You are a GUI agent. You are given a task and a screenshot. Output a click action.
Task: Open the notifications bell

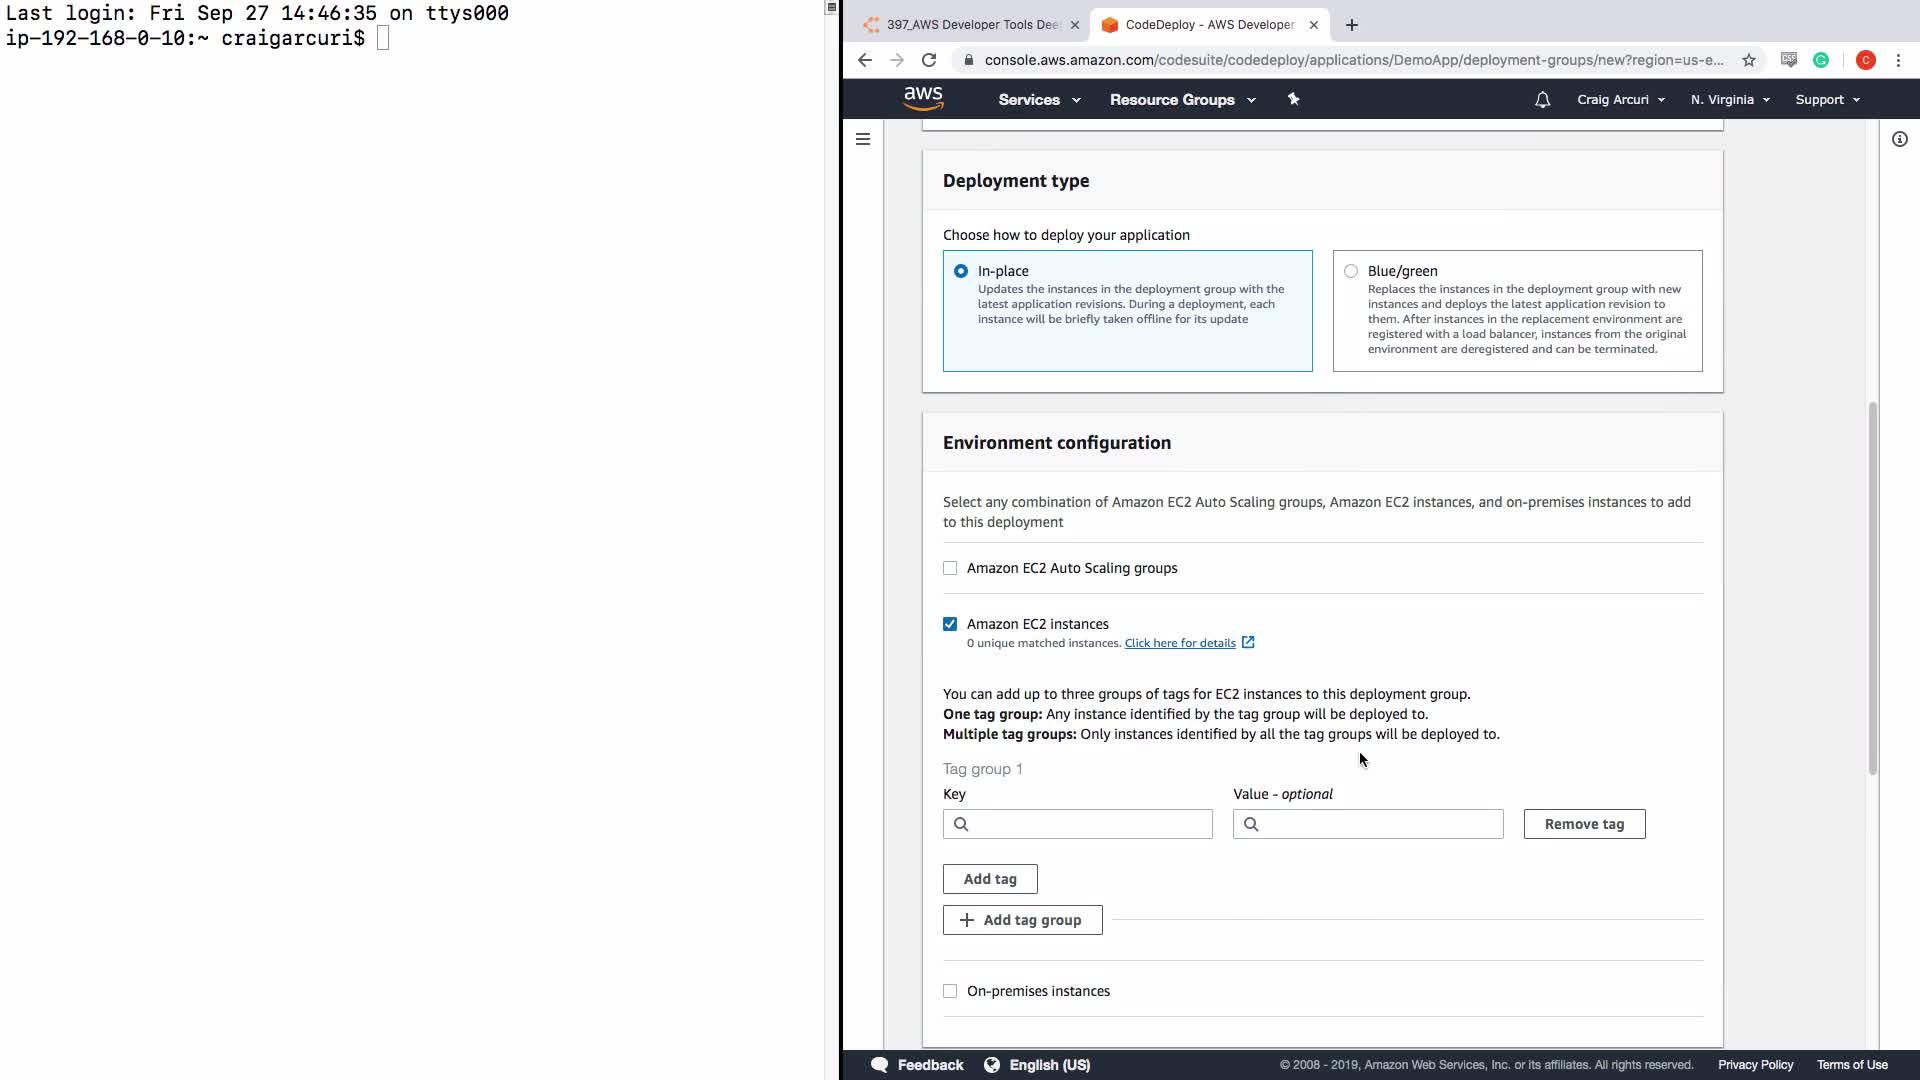tap(1542, 100)
